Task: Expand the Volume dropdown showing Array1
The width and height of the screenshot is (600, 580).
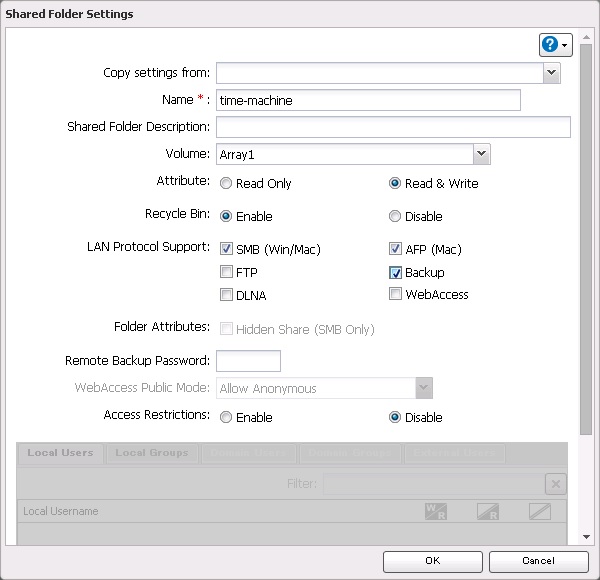Action: (481, 154)
